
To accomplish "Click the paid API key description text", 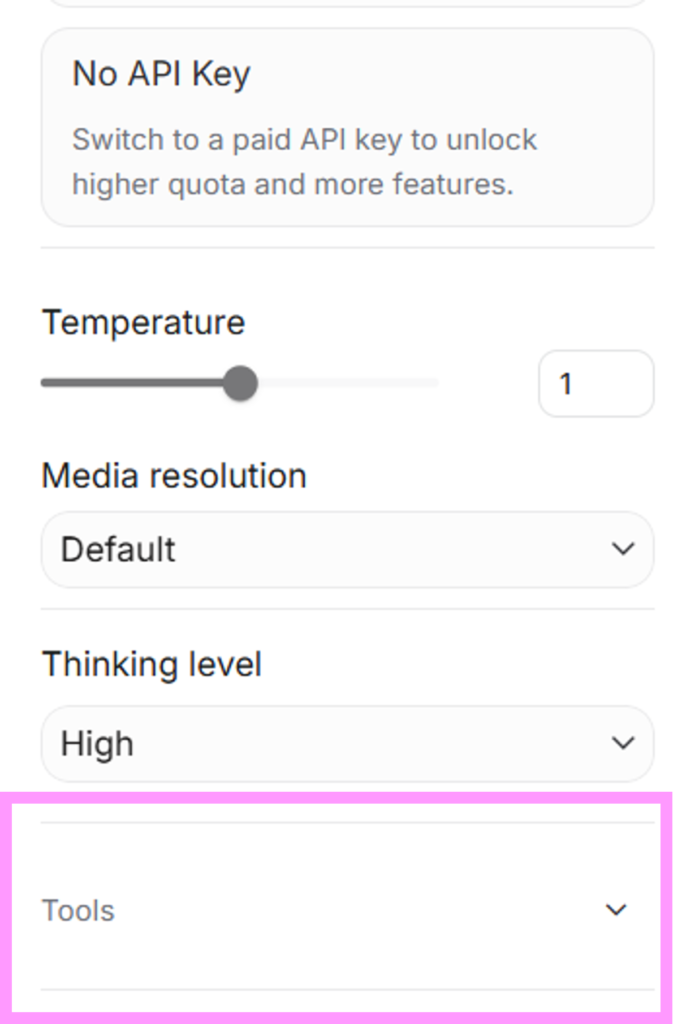I will coord(304,162).
